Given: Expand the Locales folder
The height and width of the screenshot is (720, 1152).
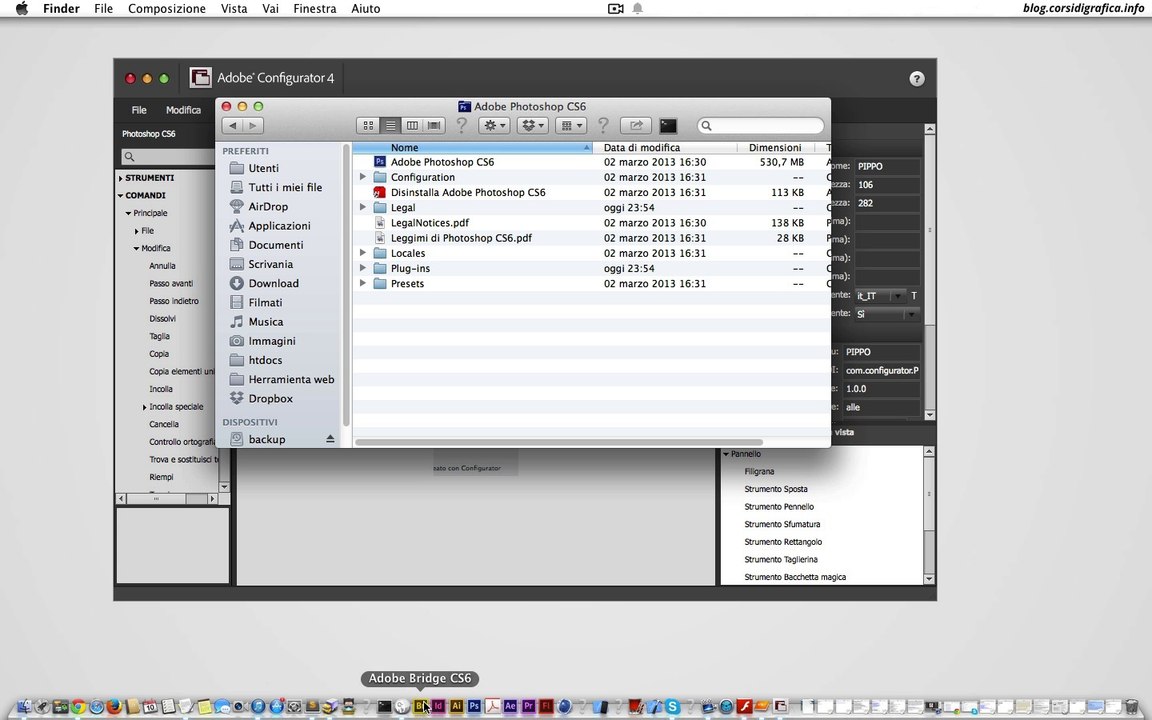Looking at the screenshot, I should pyautogui.click(x=362, y=253).
